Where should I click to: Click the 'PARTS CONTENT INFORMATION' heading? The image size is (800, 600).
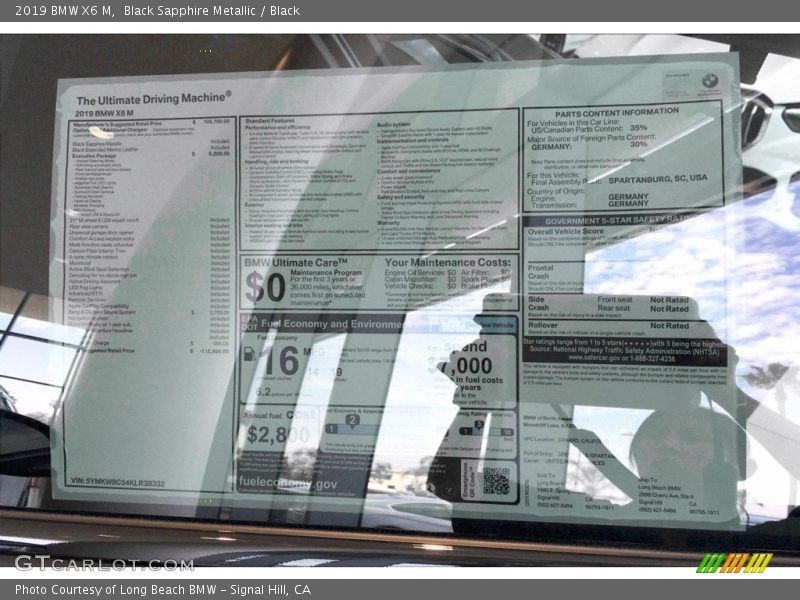(617, 112)
